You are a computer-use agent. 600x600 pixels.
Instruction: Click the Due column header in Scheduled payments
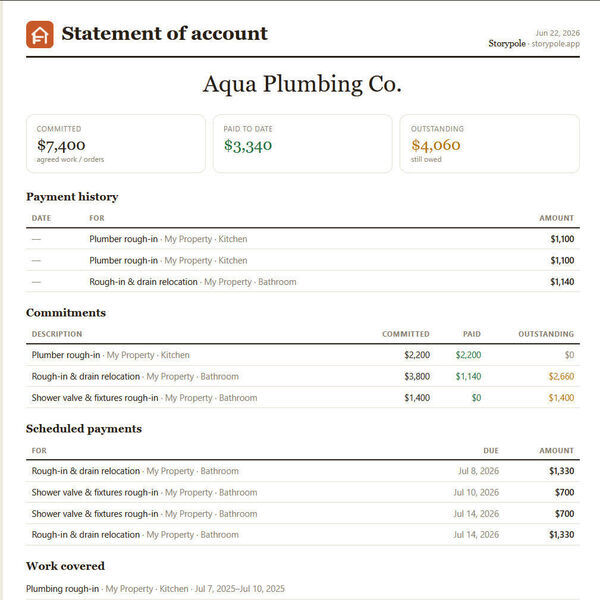(x=491, y=451)
